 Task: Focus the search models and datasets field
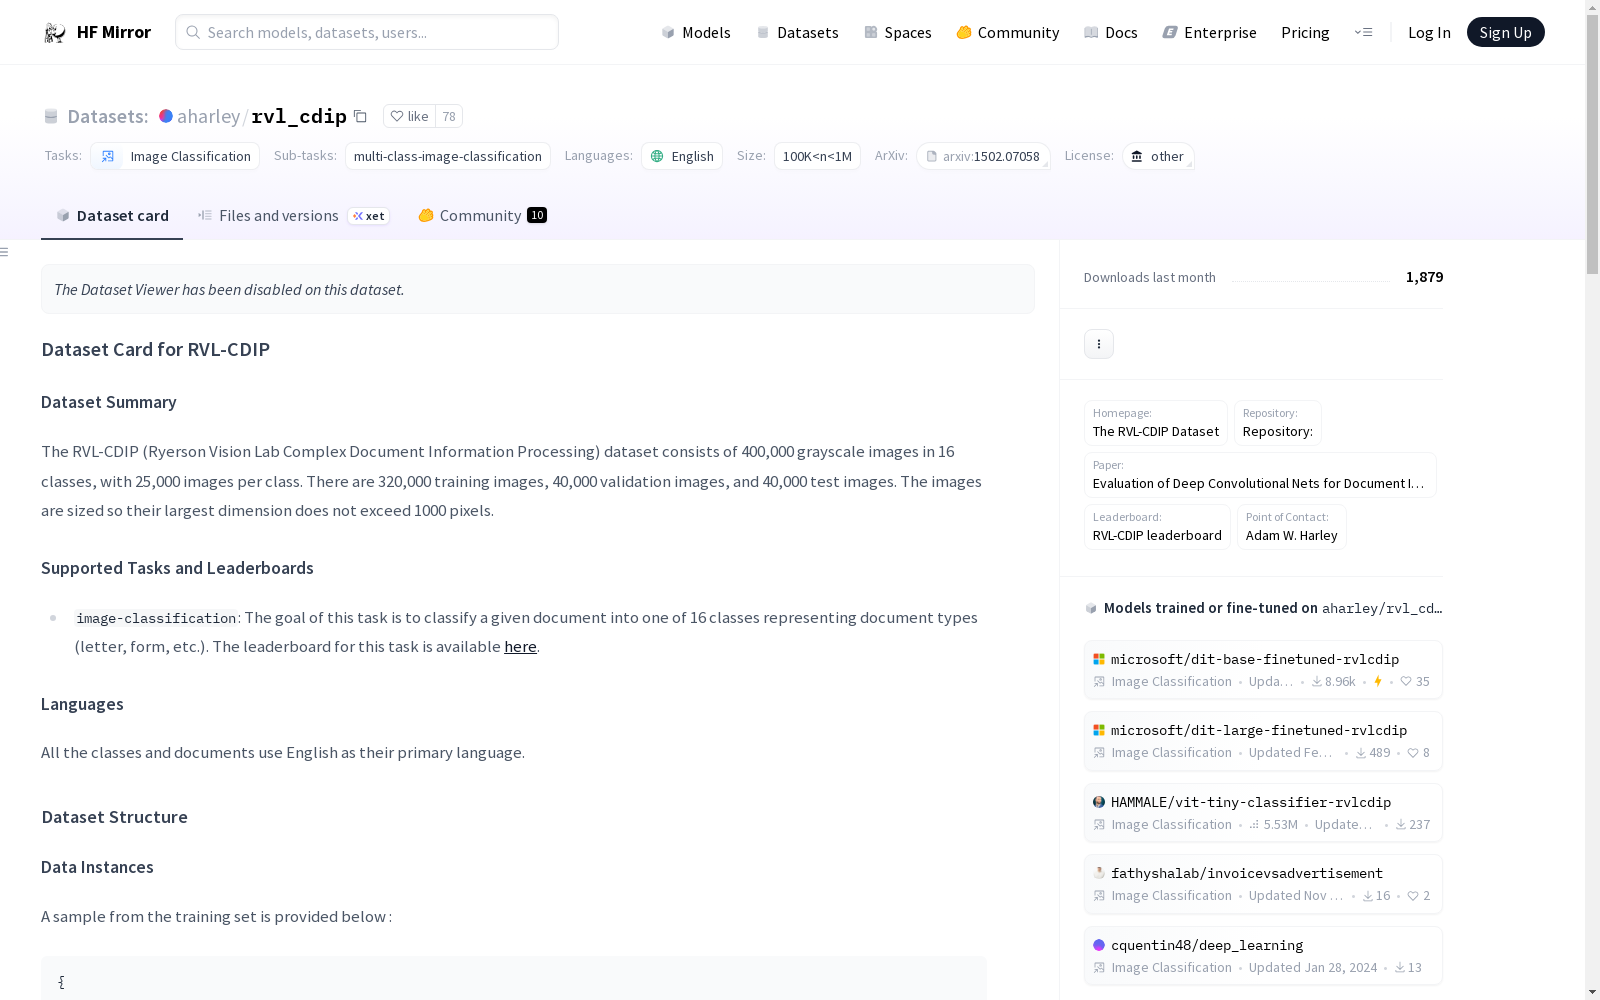pyautogui.click(x=367, y=32)
